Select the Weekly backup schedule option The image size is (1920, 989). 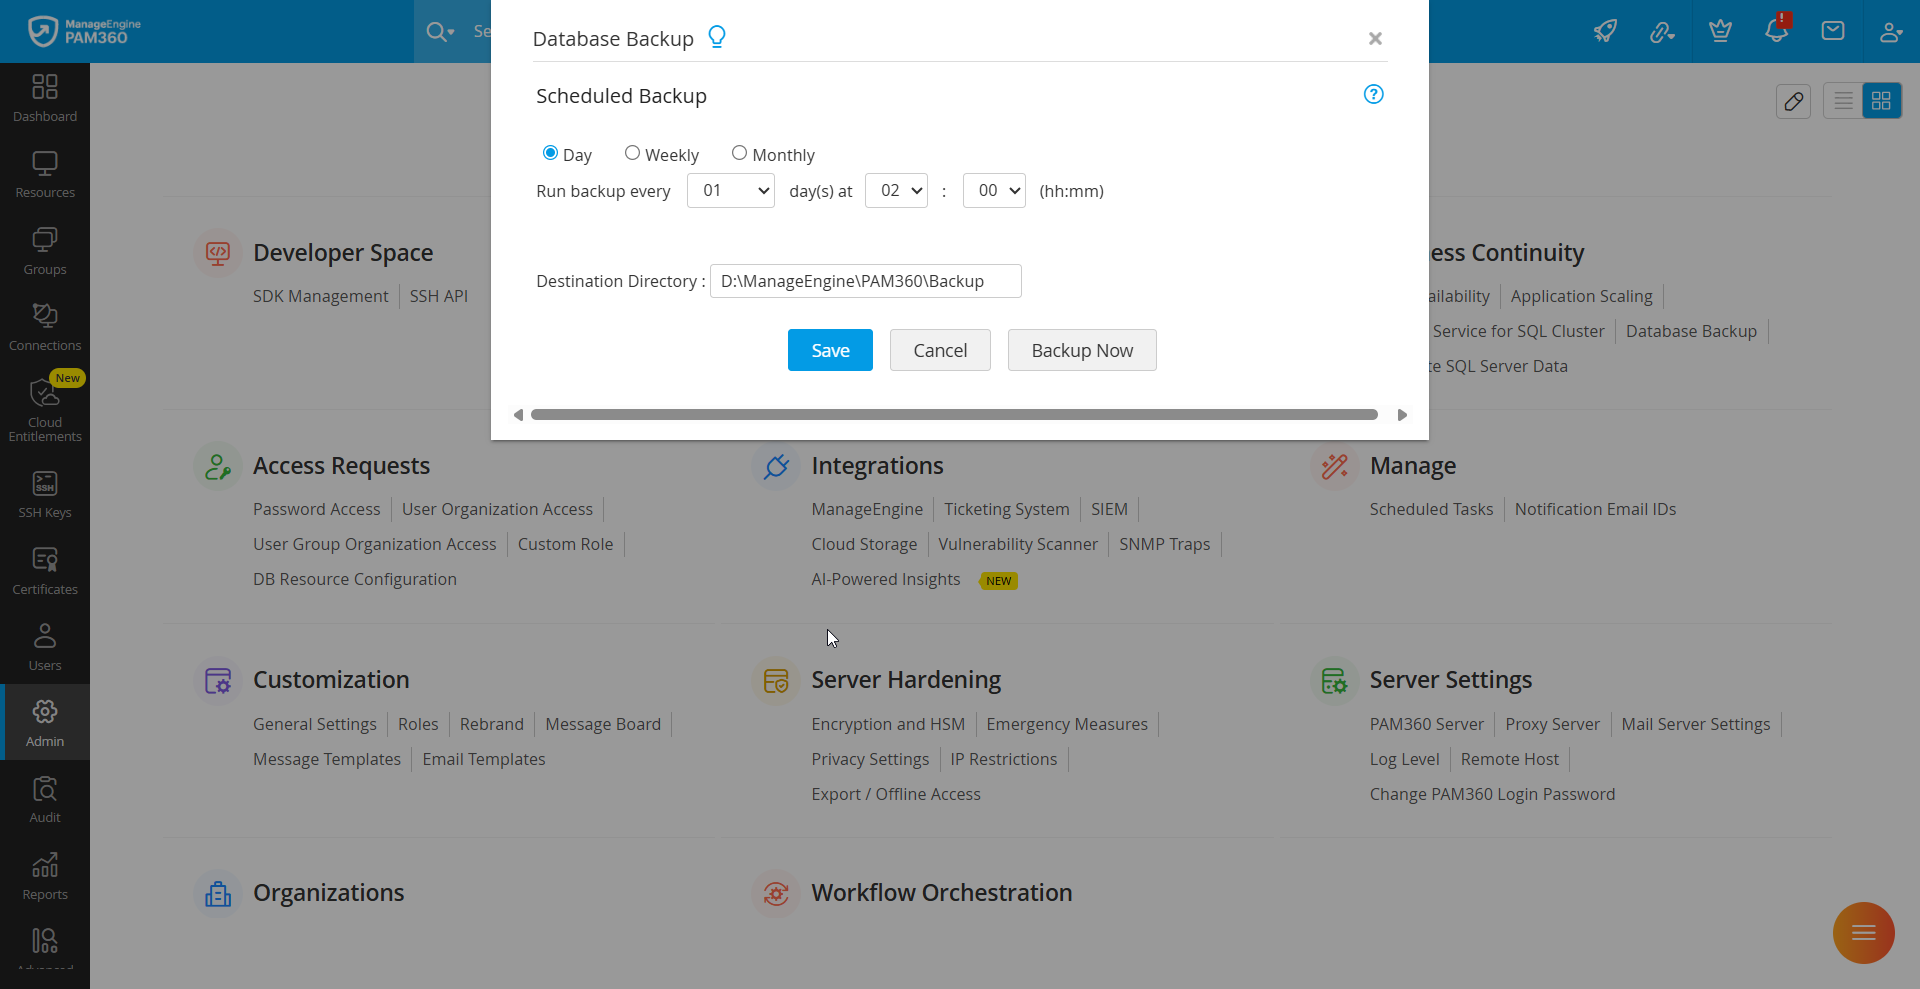click(632, 153)
